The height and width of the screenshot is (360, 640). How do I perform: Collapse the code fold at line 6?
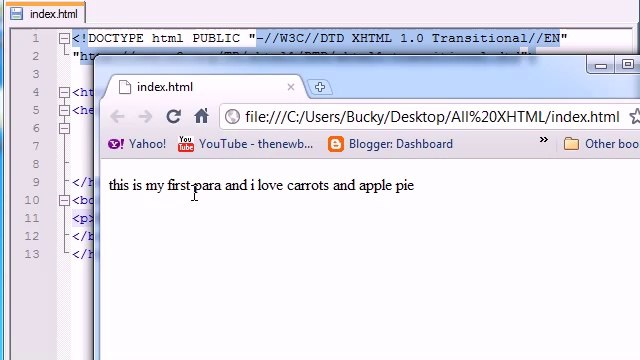point(64,129)
